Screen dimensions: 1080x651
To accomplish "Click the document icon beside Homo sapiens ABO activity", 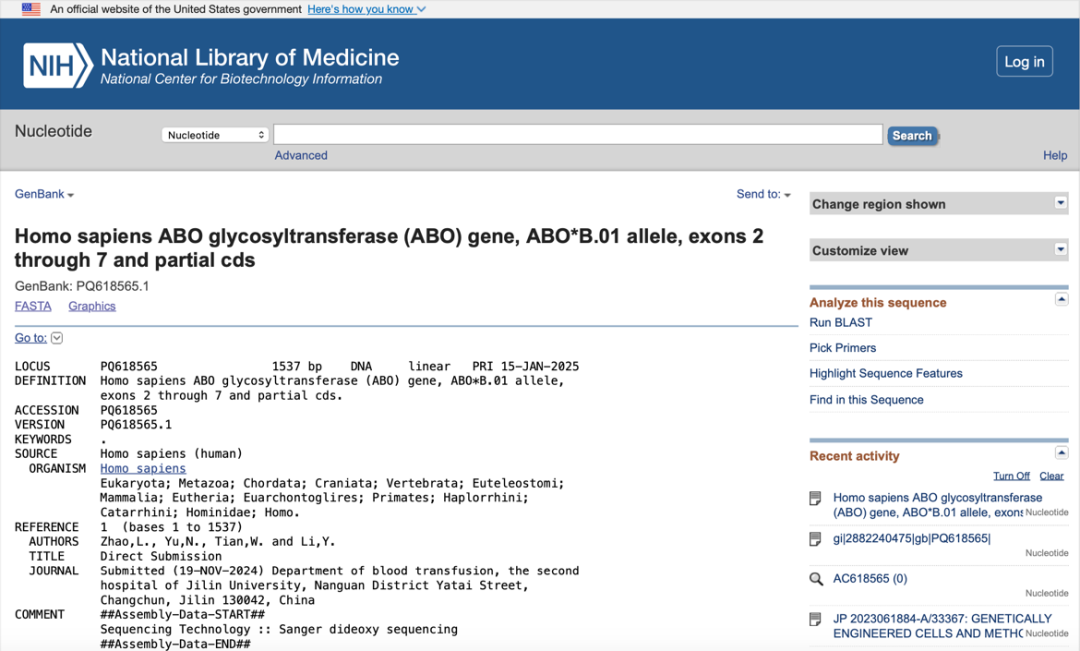I will coord(816,498).
